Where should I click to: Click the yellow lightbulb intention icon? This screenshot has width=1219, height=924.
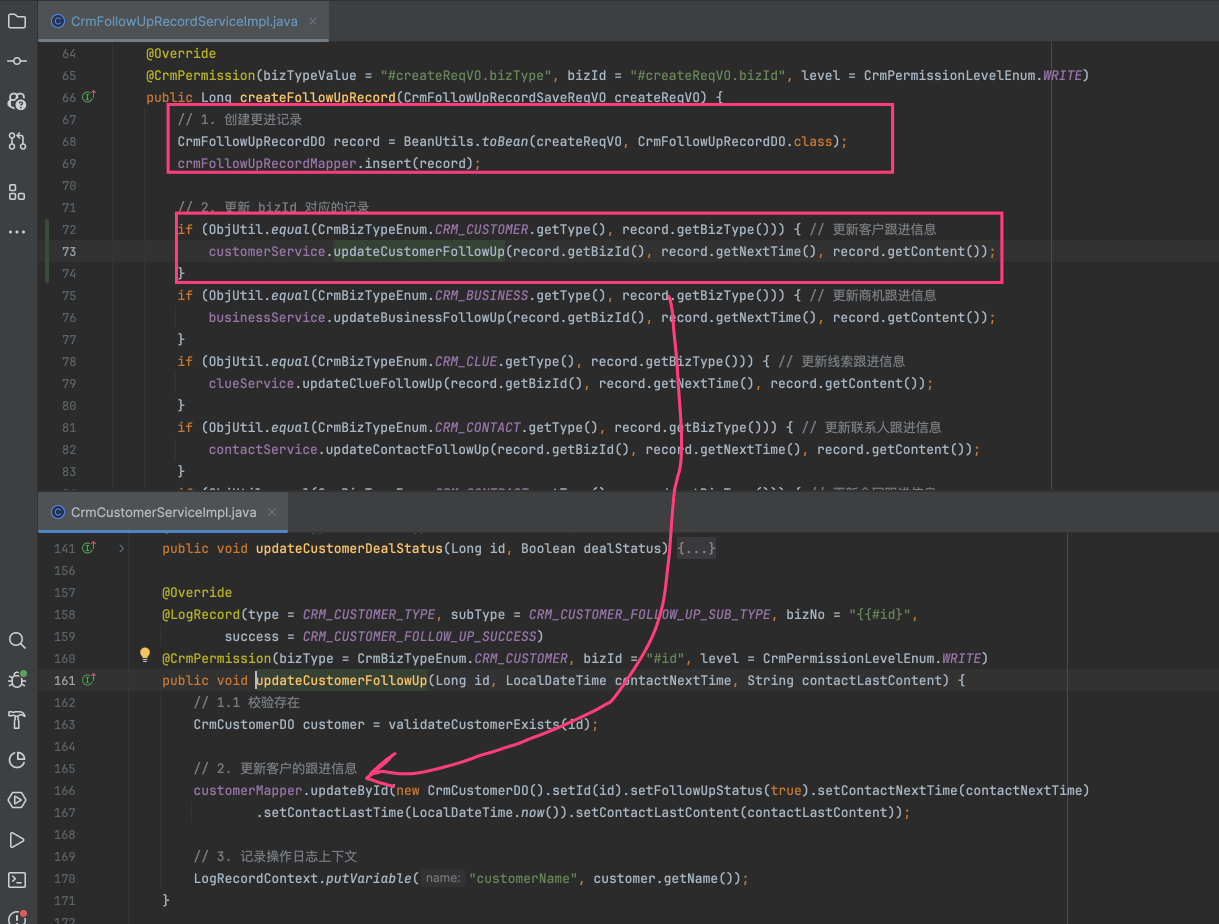pyautogui.click(x=145, y=657)
